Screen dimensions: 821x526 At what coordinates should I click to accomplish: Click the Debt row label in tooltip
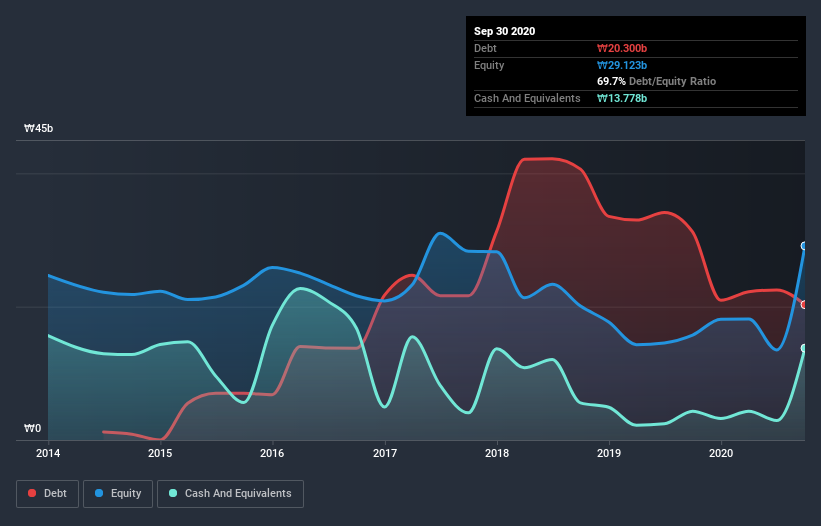click(485, 49)
